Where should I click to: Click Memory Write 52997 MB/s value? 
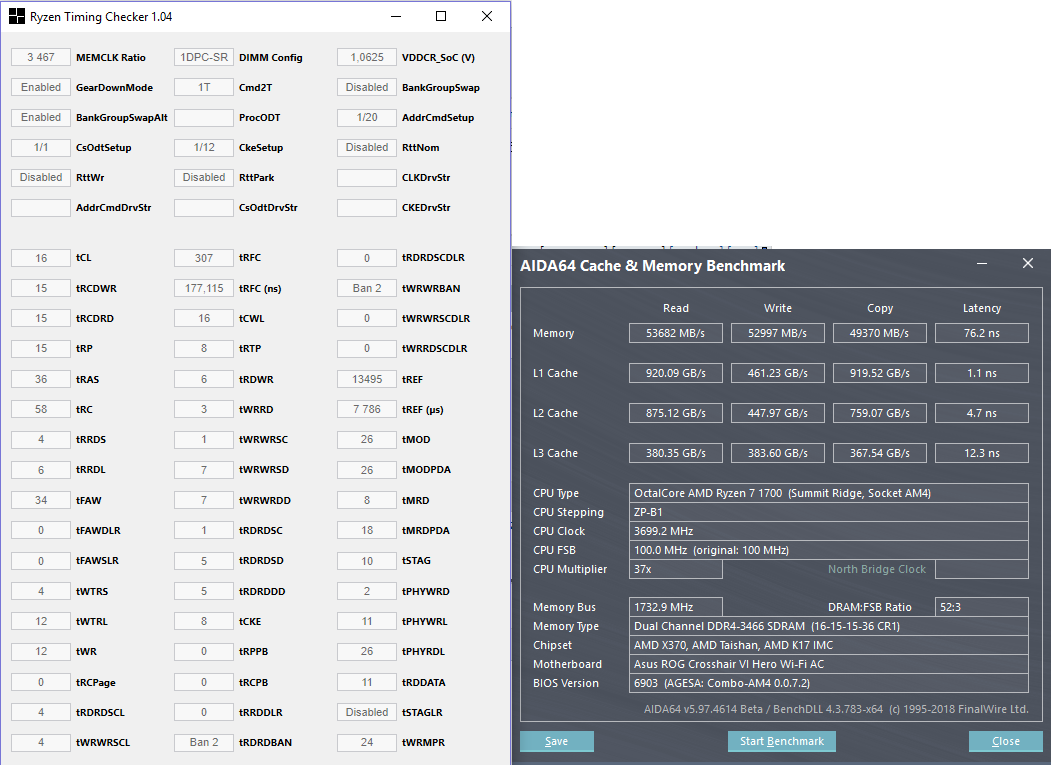tap(778, 333)
